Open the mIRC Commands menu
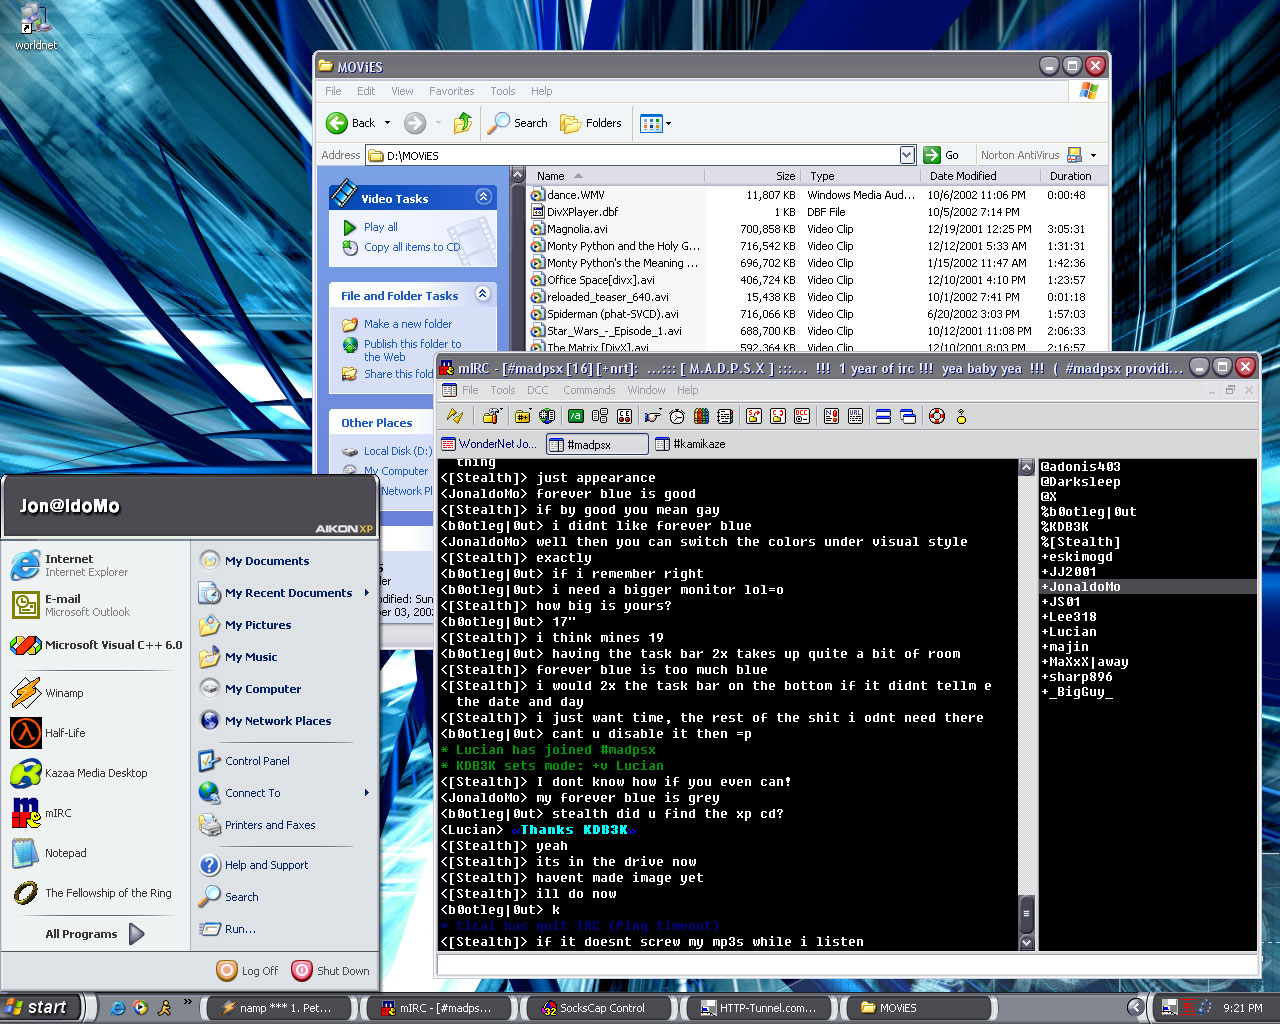 click(589, 390)
